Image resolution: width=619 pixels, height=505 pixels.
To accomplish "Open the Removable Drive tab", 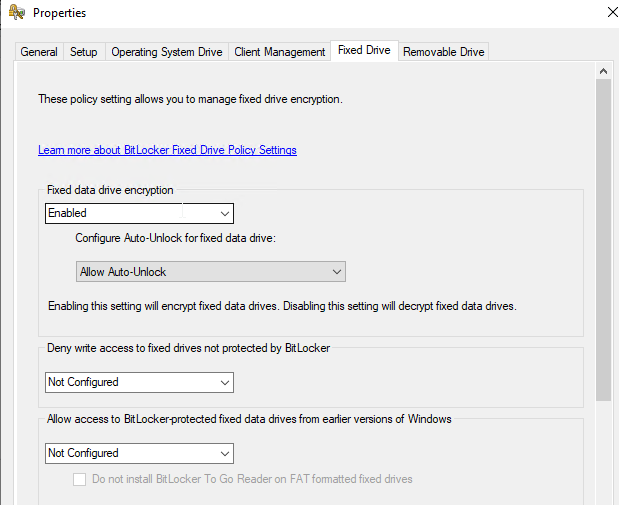I will (x=443, y=52).
